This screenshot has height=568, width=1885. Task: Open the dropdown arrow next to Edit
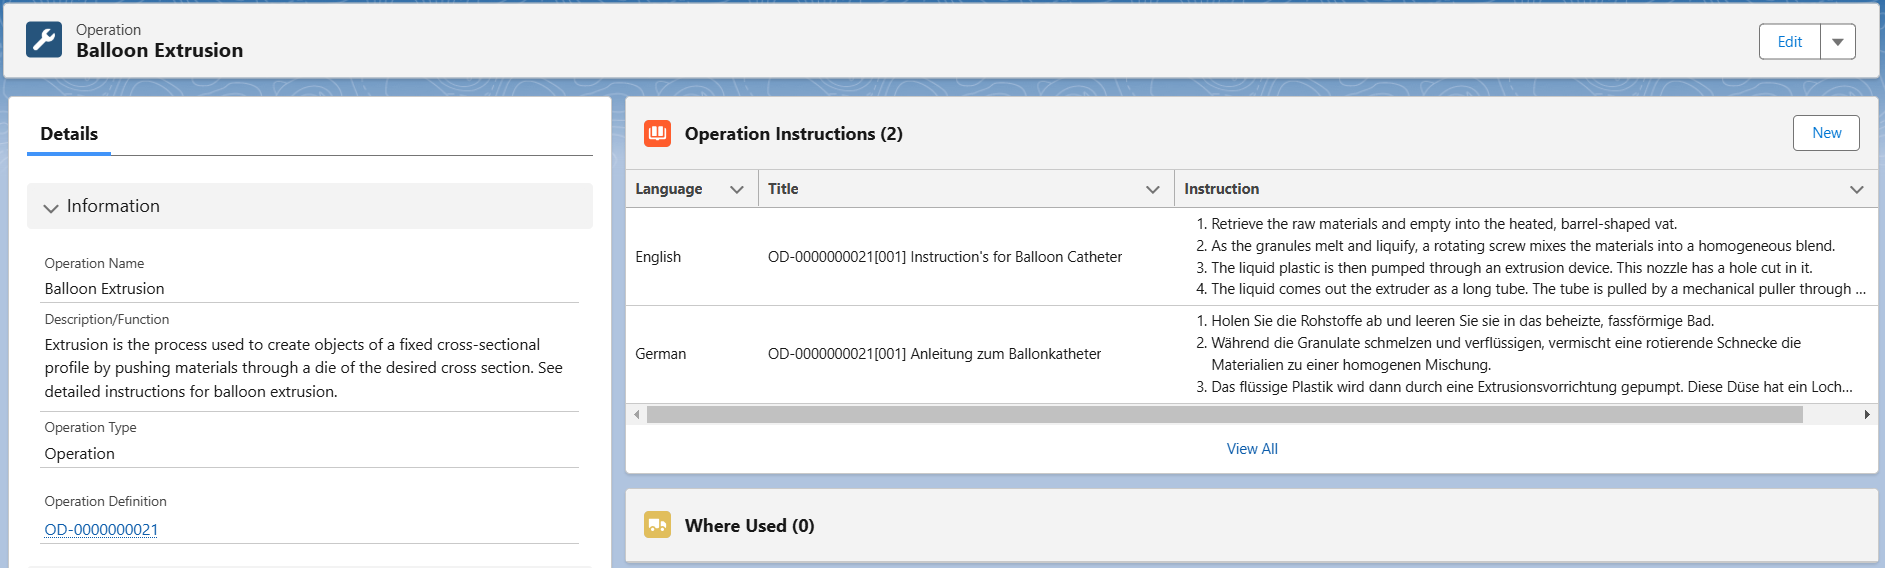1837,42
